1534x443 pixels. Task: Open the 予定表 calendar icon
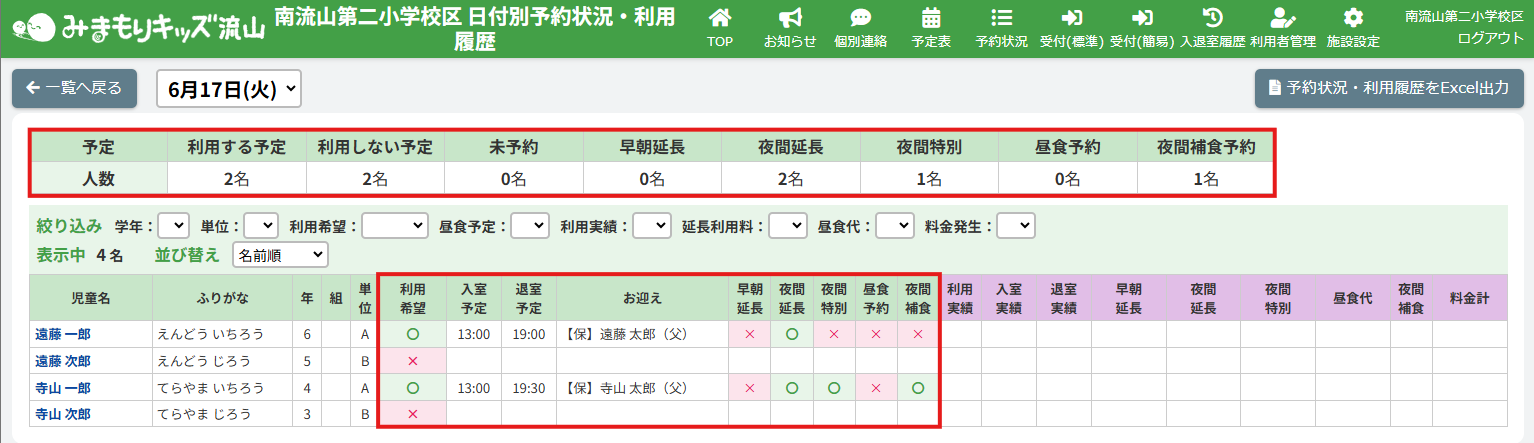click(931, 19)
